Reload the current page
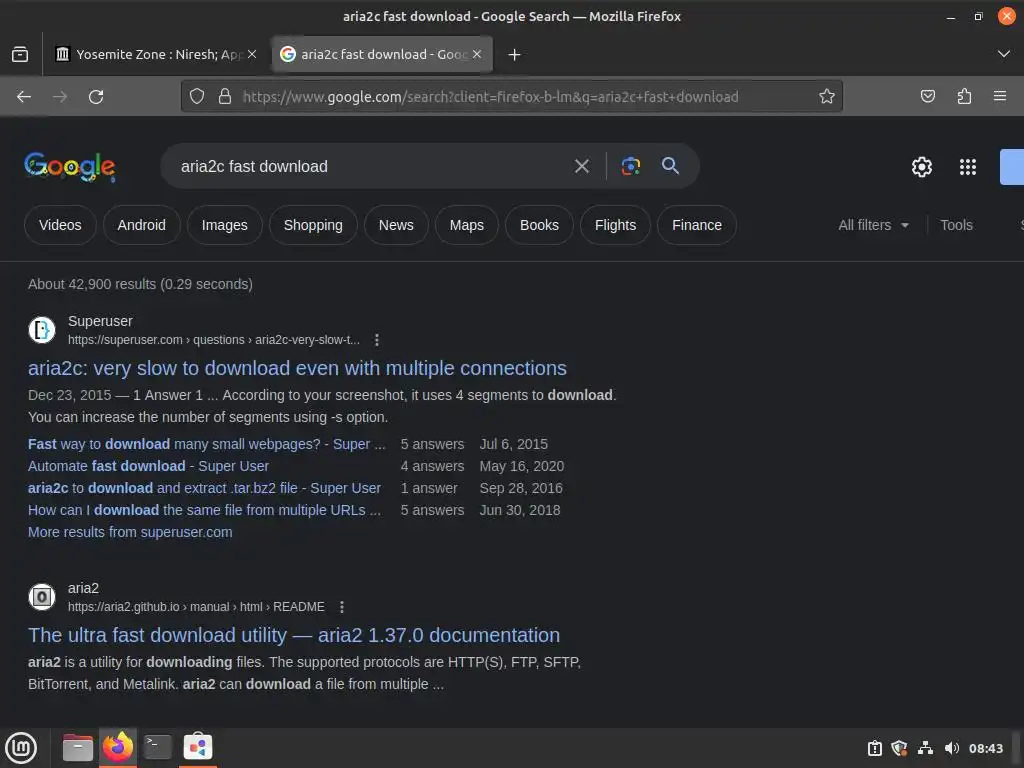Viewport: 1024px width, 768px height. (x=96, y=97)
